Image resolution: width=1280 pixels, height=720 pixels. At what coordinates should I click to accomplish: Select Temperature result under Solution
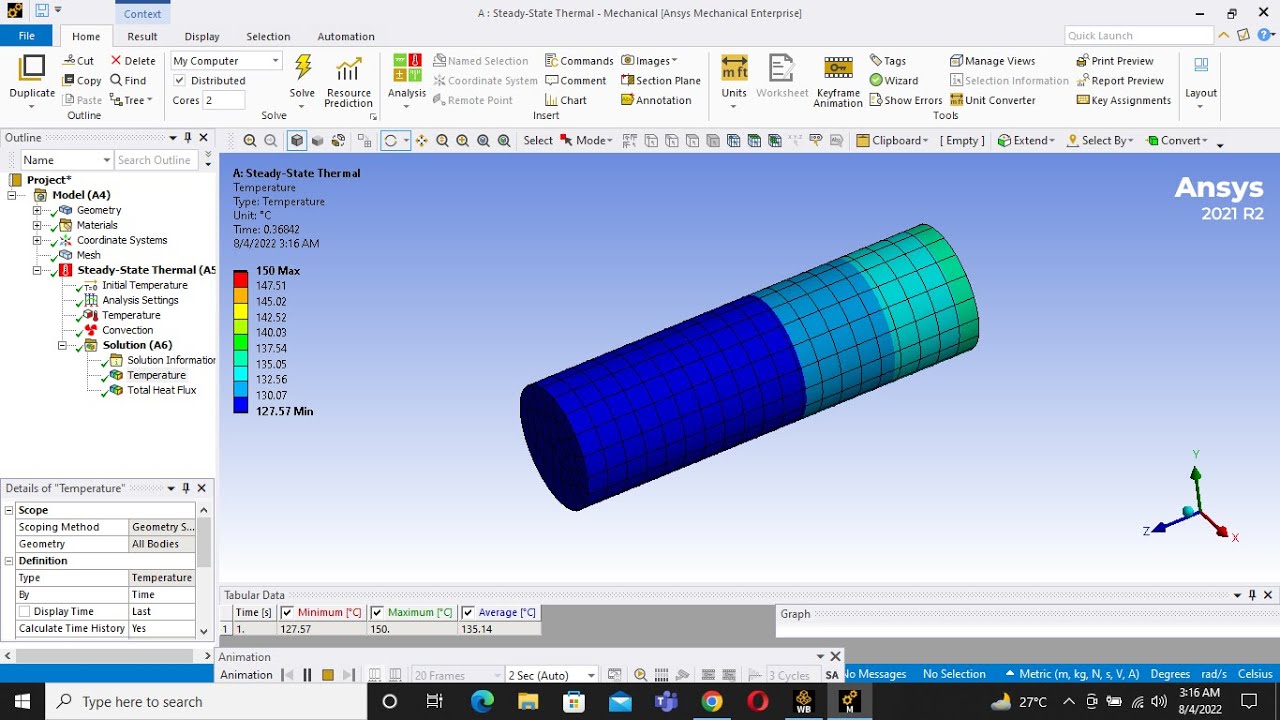point(156,375)
